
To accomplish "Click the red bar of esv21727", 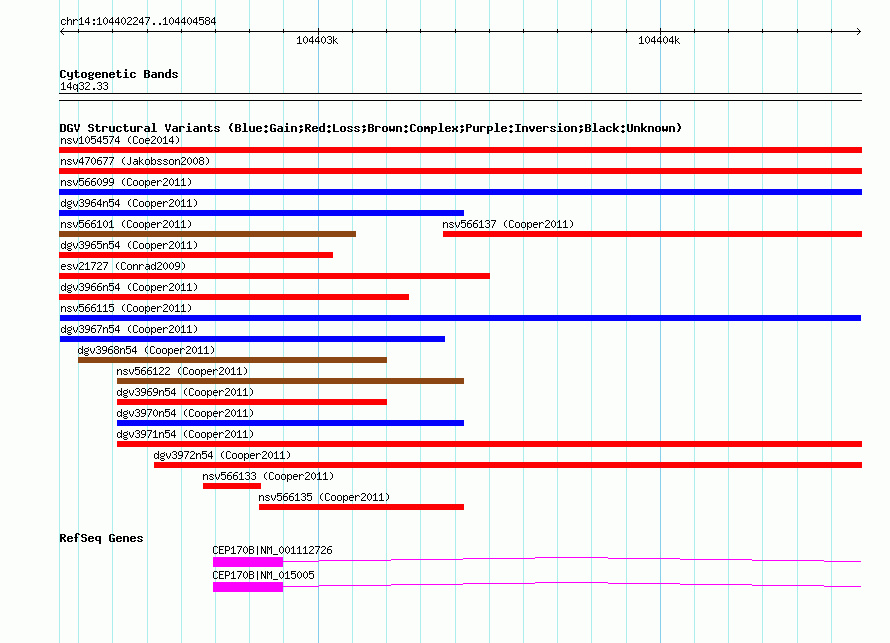I will pyautogui.click(x=274, y=276).
